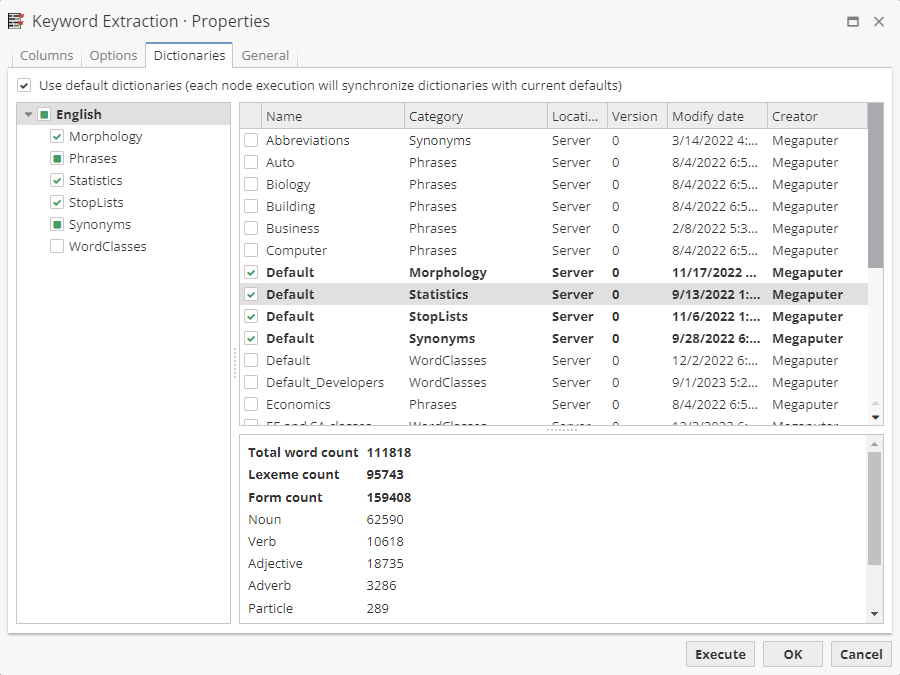Enable the WordClasses tree checkbox

pos(57,247)
